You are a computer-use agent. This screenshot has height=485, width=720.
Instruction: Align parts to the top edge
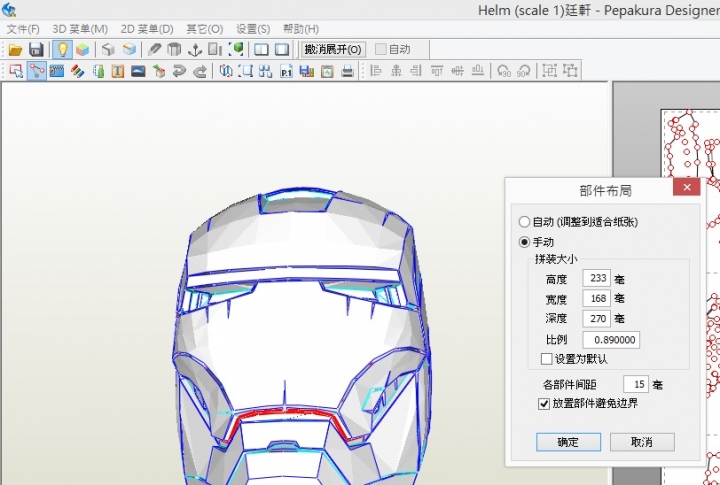click(437, 71)
